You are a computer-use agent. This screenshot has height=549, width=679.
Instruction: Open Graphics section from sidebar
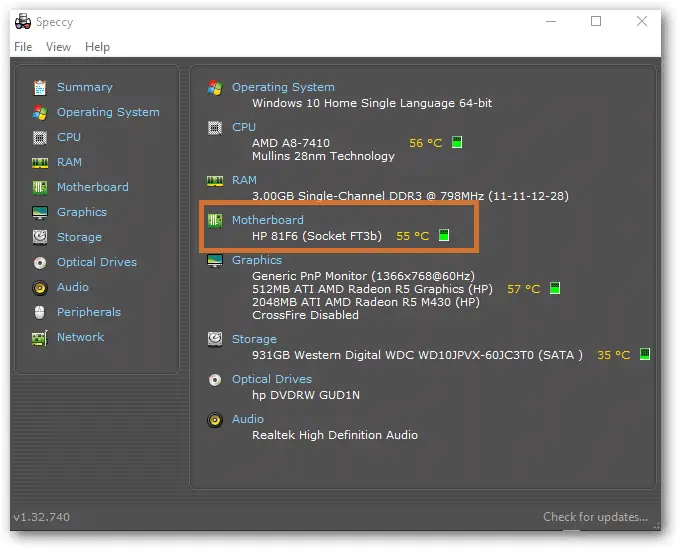coord(82,212)
